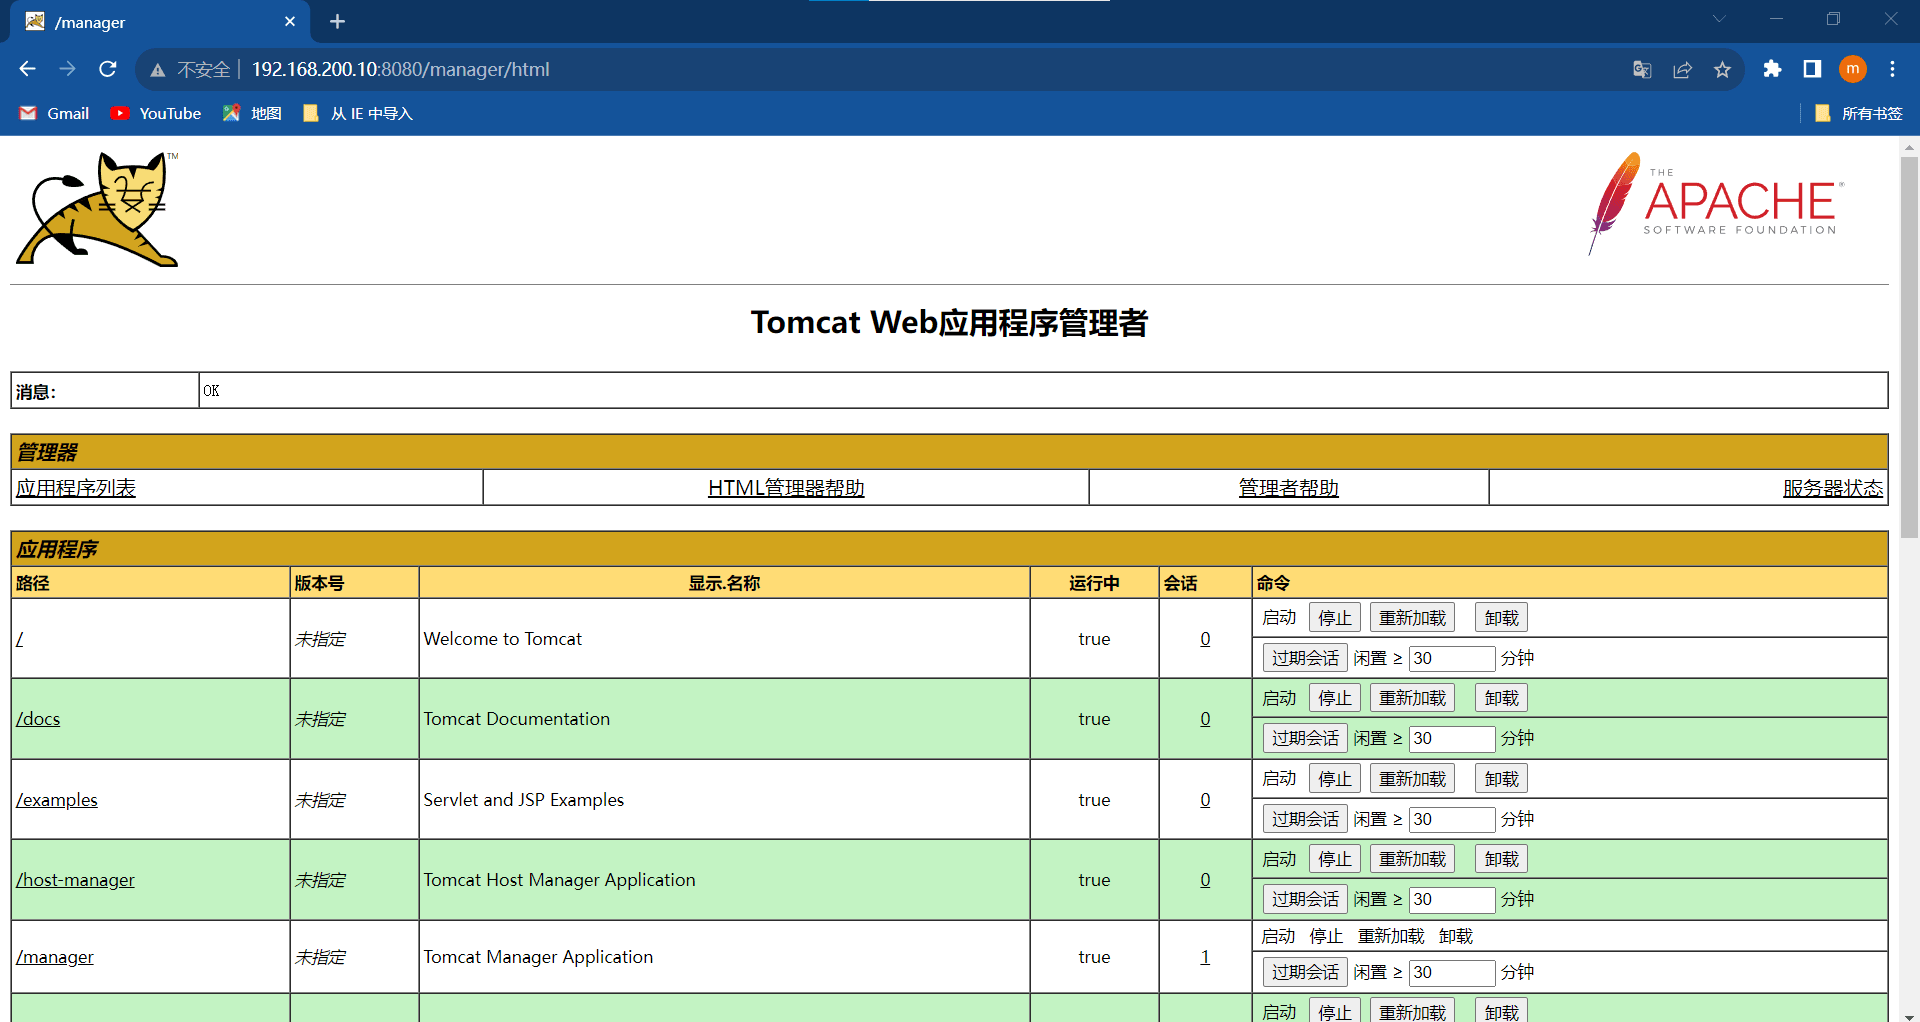1920x1022 pixels.
Task: Open a new browser tab
Action: point(337,21)
